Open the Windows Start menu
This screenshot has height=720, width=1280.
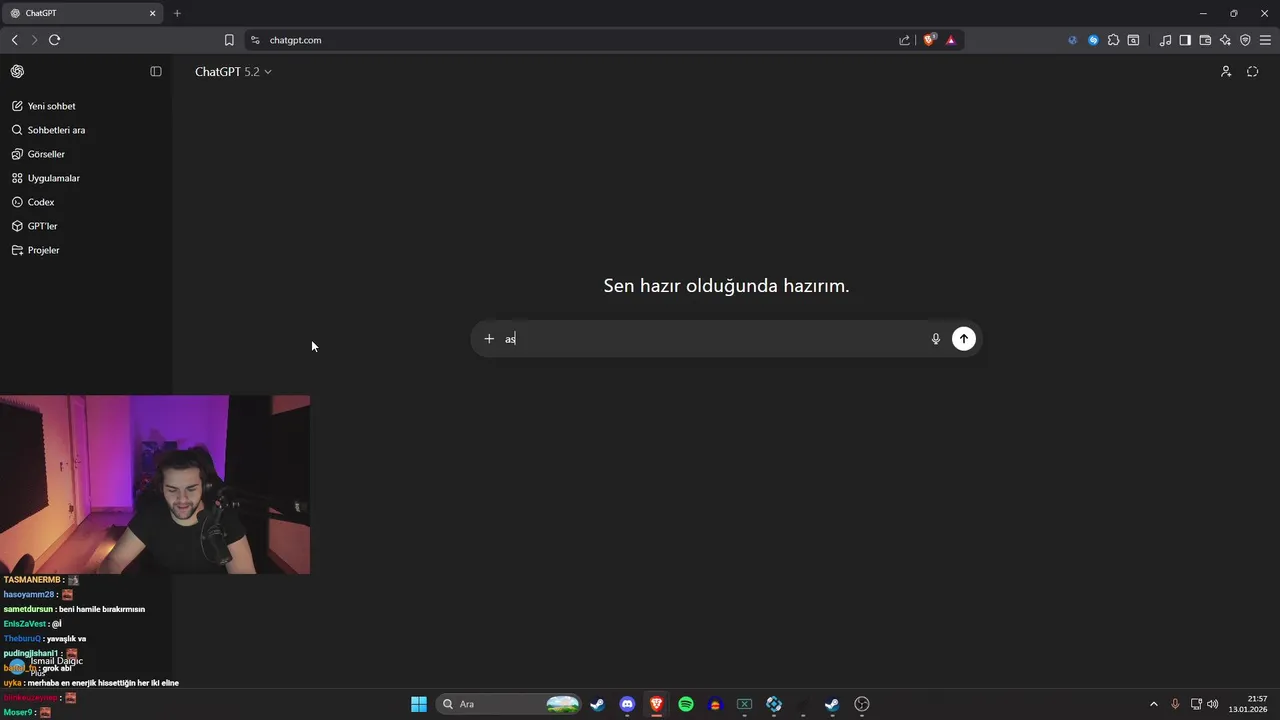(x=419, y=704)
